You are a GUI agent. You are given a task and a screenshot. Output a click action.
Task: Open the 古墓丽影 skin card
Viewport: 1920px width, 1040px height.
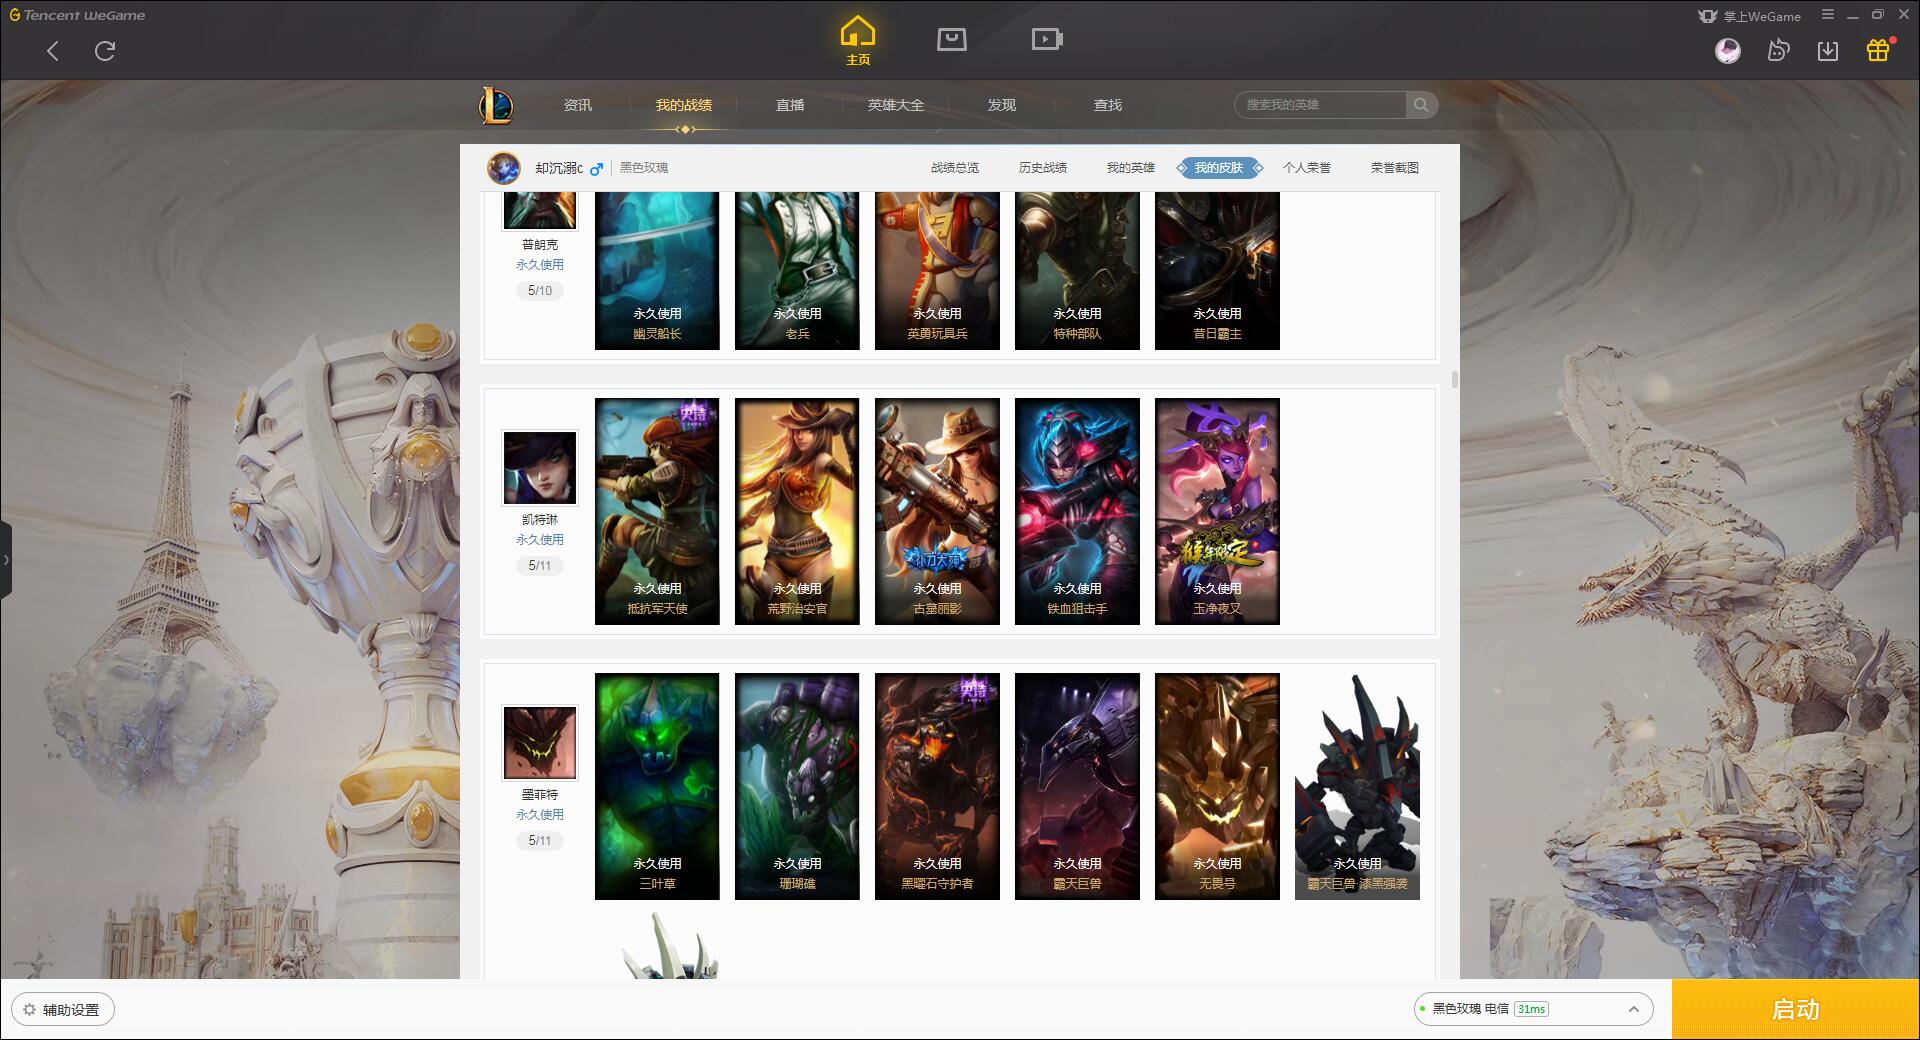click(x=937, y=511)
